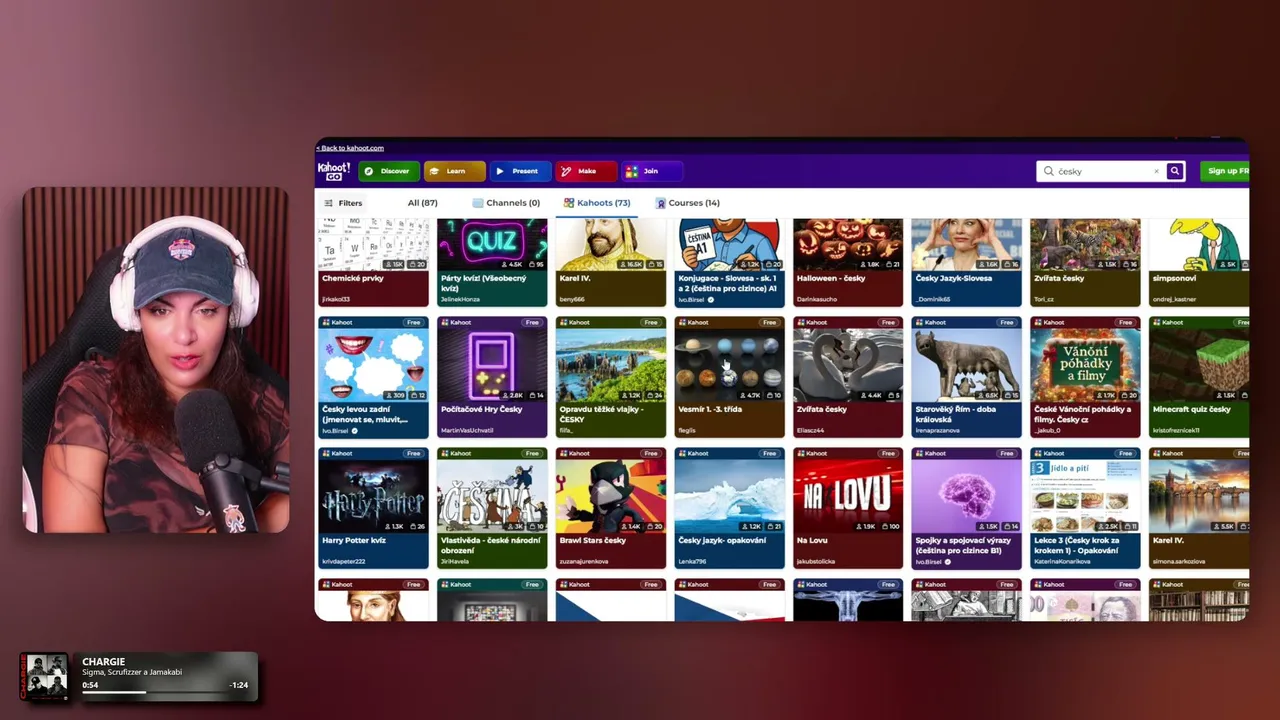The image size is (1280, 720).
Task: Click author name jakubstolicka
Action: [816, 561]
